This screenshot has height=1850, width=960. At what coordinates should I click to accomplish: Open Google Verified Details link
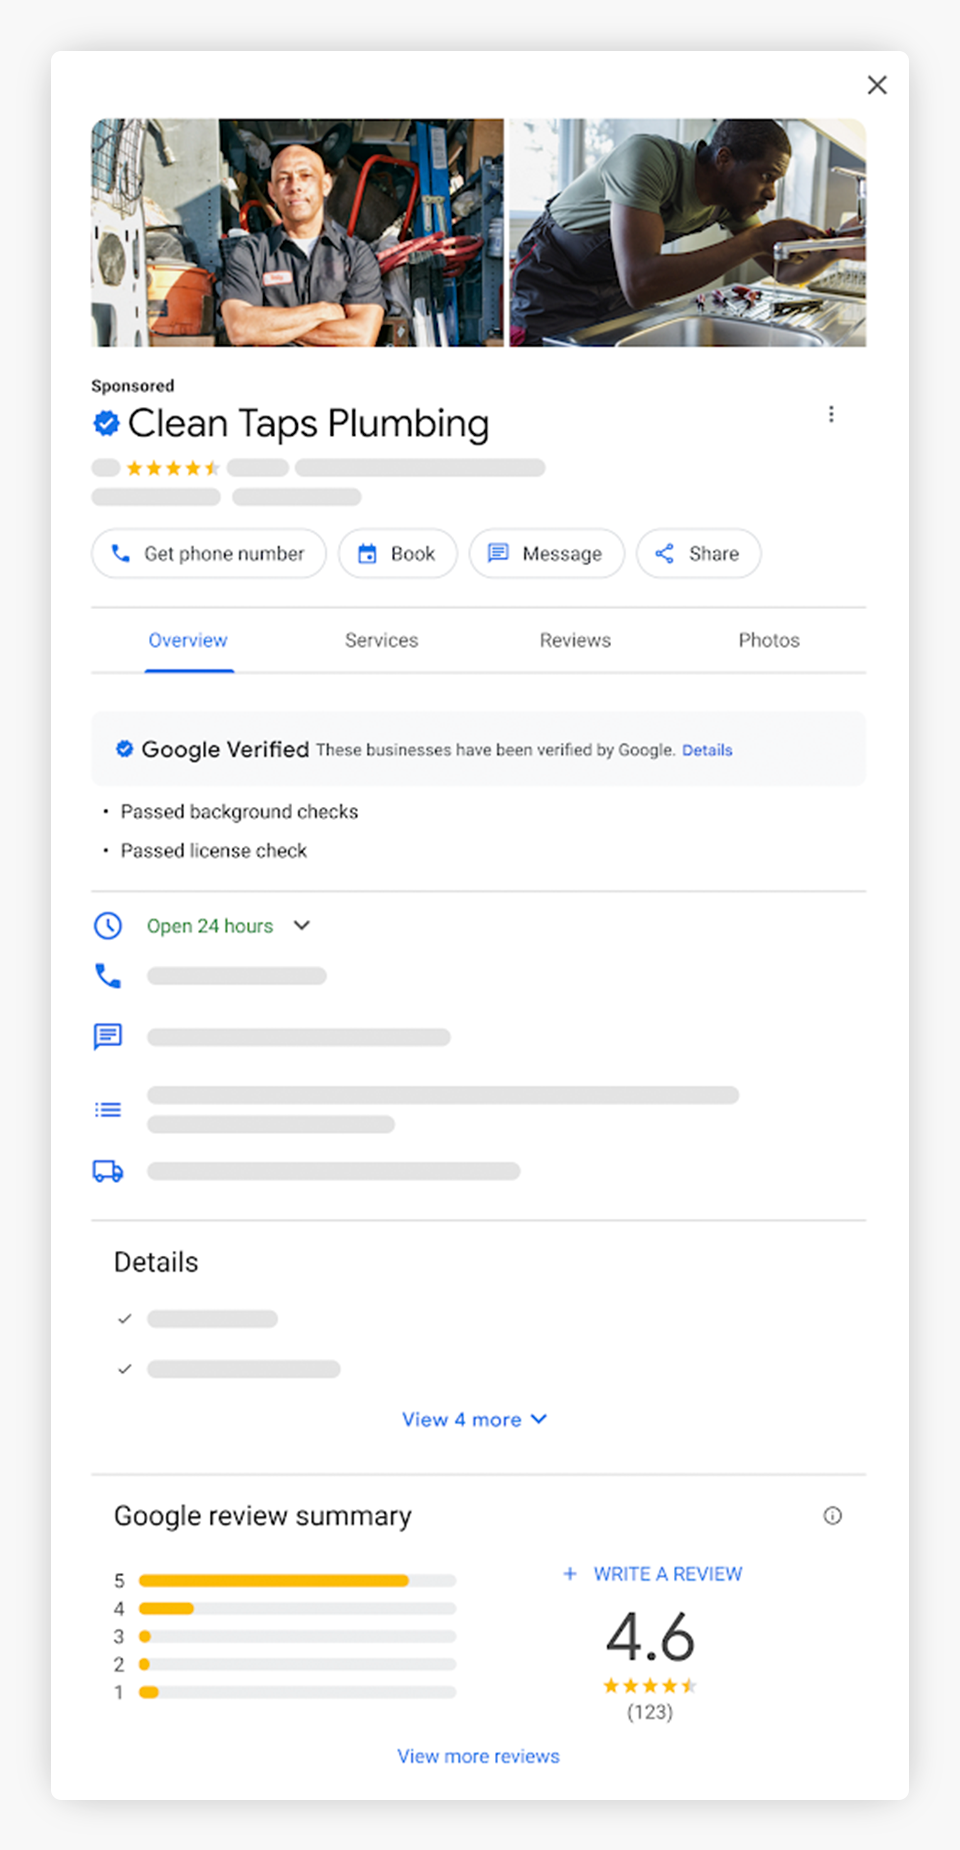pyautogui.click(x=707, y=751)
